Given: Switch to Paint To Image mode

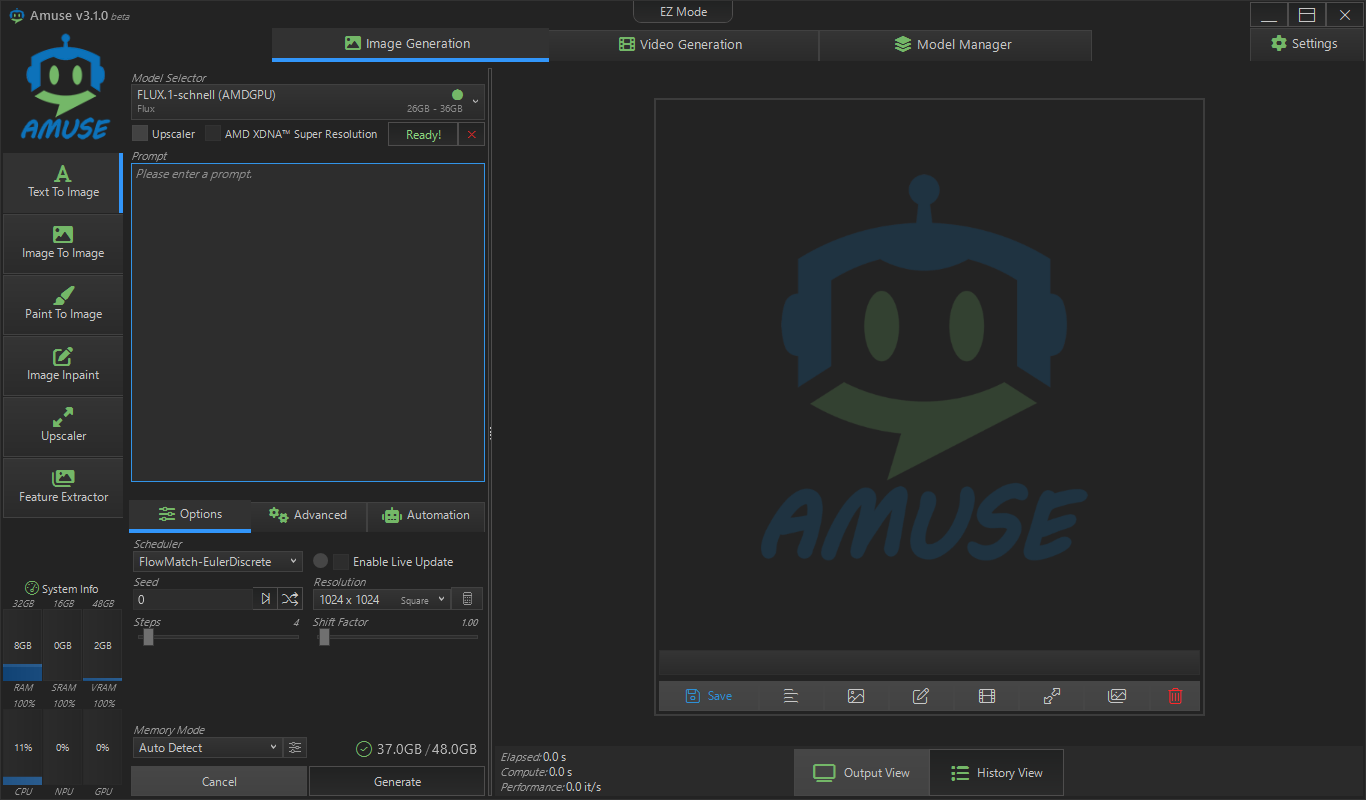Looking at the screenshot, I should click(63, 305).
